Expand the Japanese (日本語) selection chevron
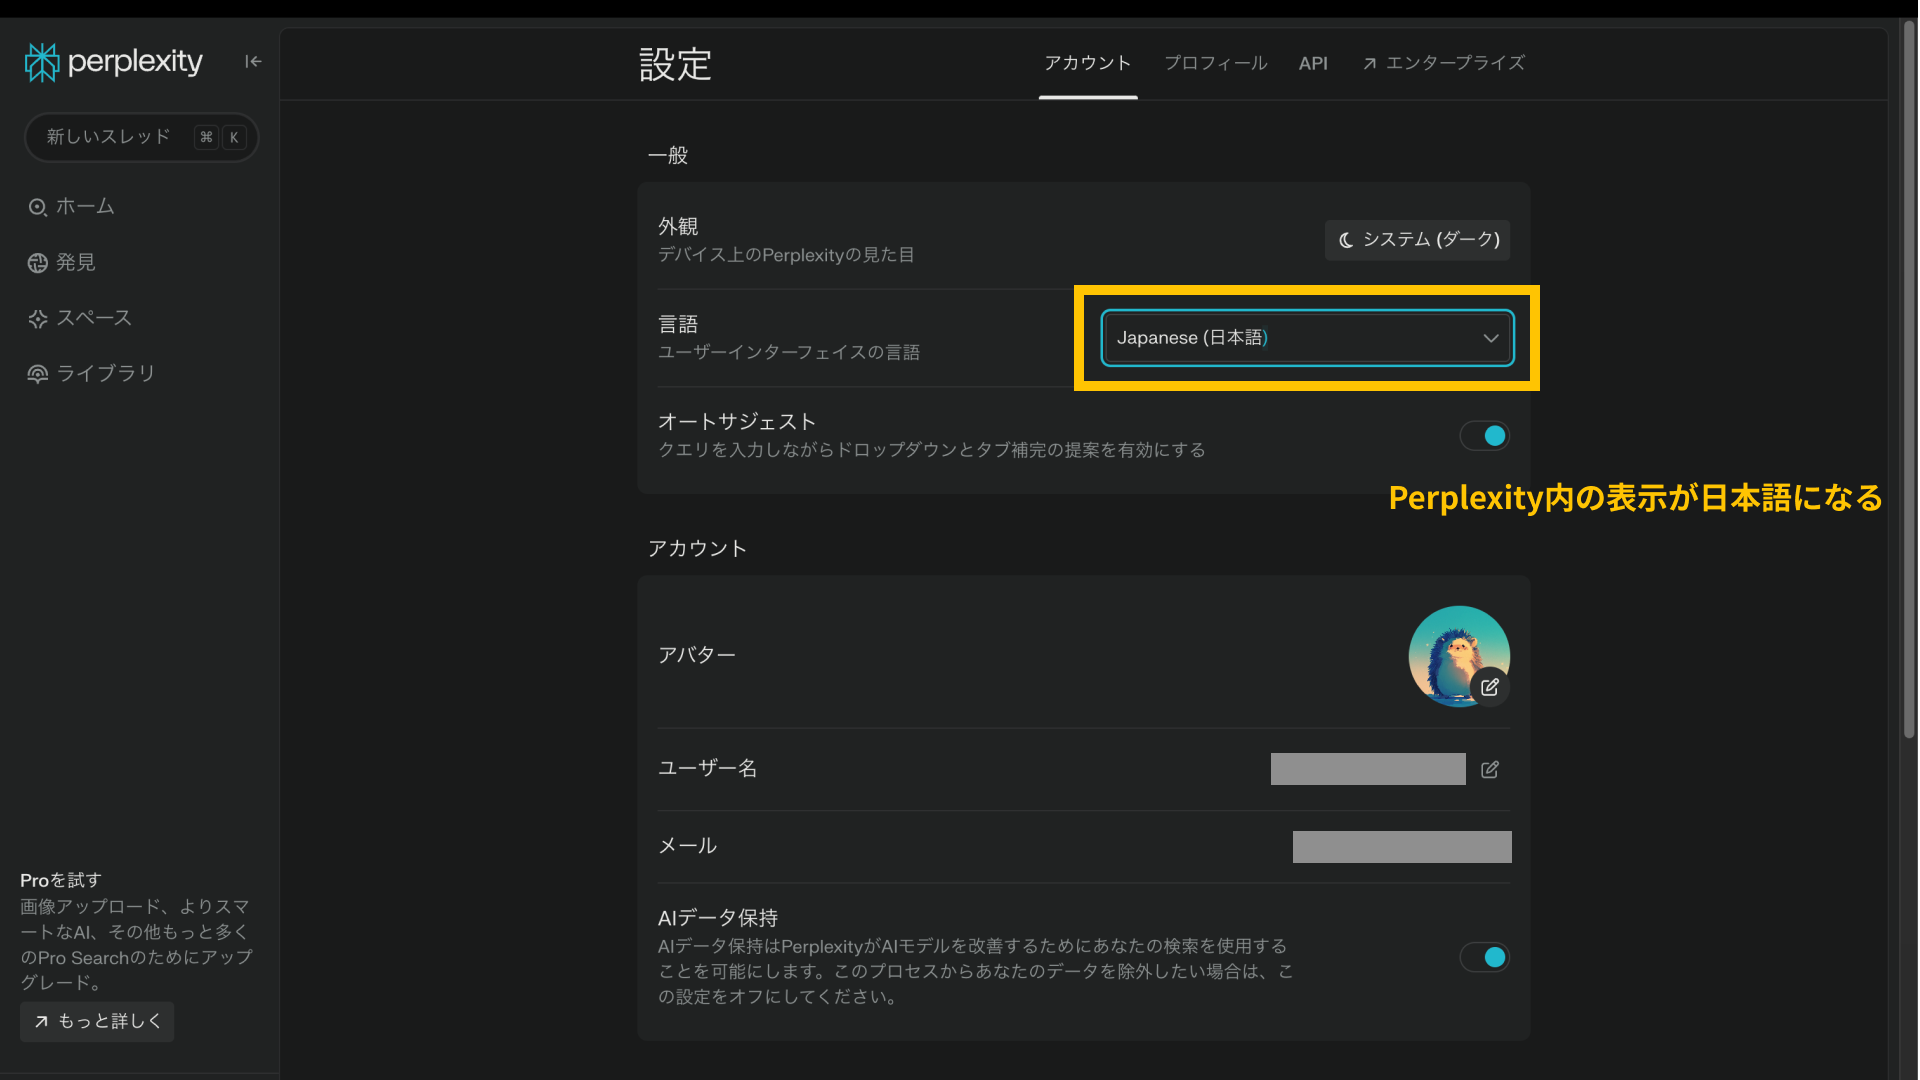Viewport: 1920px width, 1080px height. tap(1490, 338)
